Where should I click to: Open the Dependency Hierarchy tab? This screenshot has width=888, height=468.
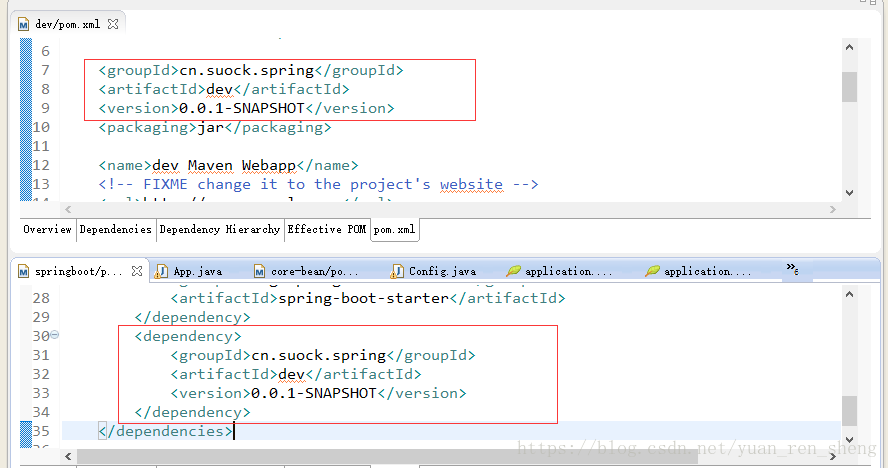(220, 229)
